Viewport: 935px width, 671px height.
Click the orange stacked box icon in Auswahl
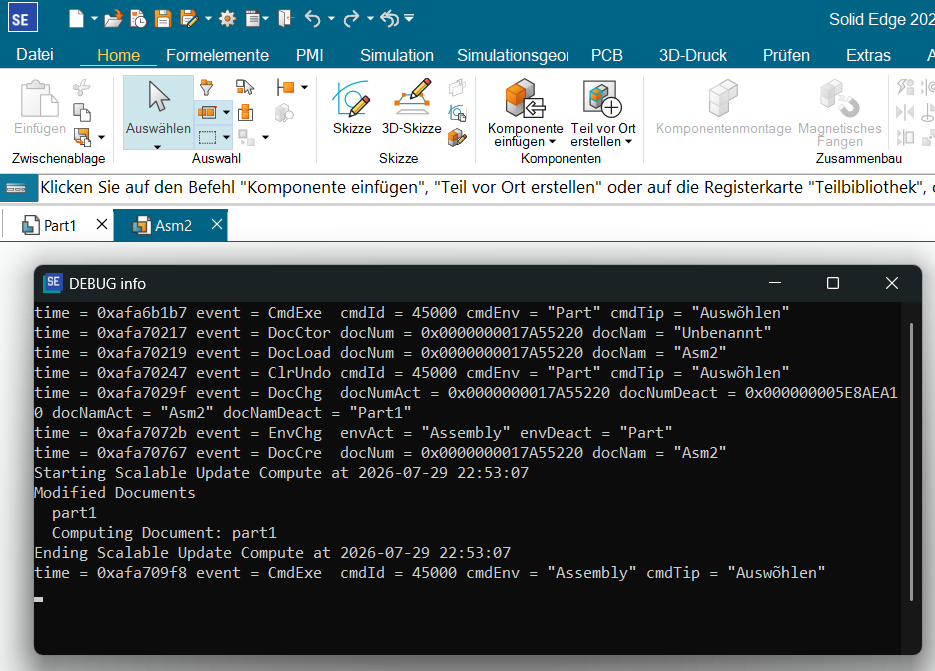pos(245,112)
